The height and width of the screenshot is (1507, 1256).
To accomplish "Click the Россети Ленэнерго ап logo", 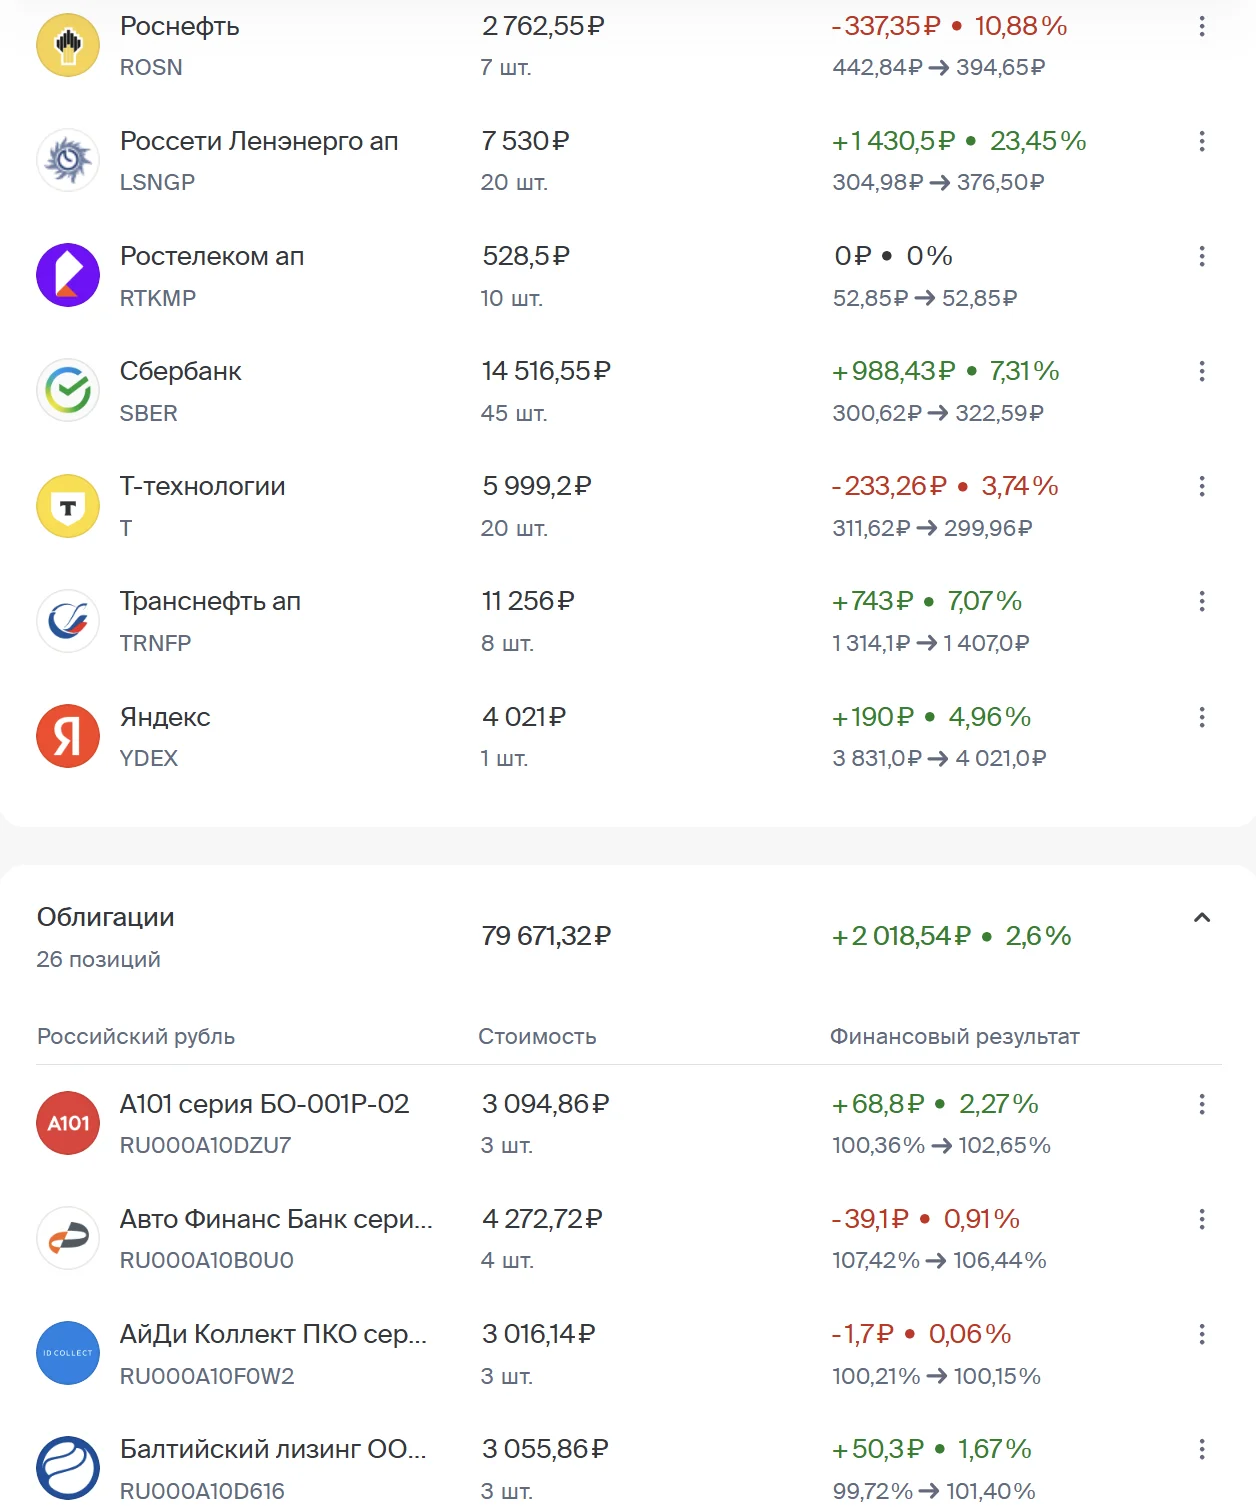I will point(68,160).
